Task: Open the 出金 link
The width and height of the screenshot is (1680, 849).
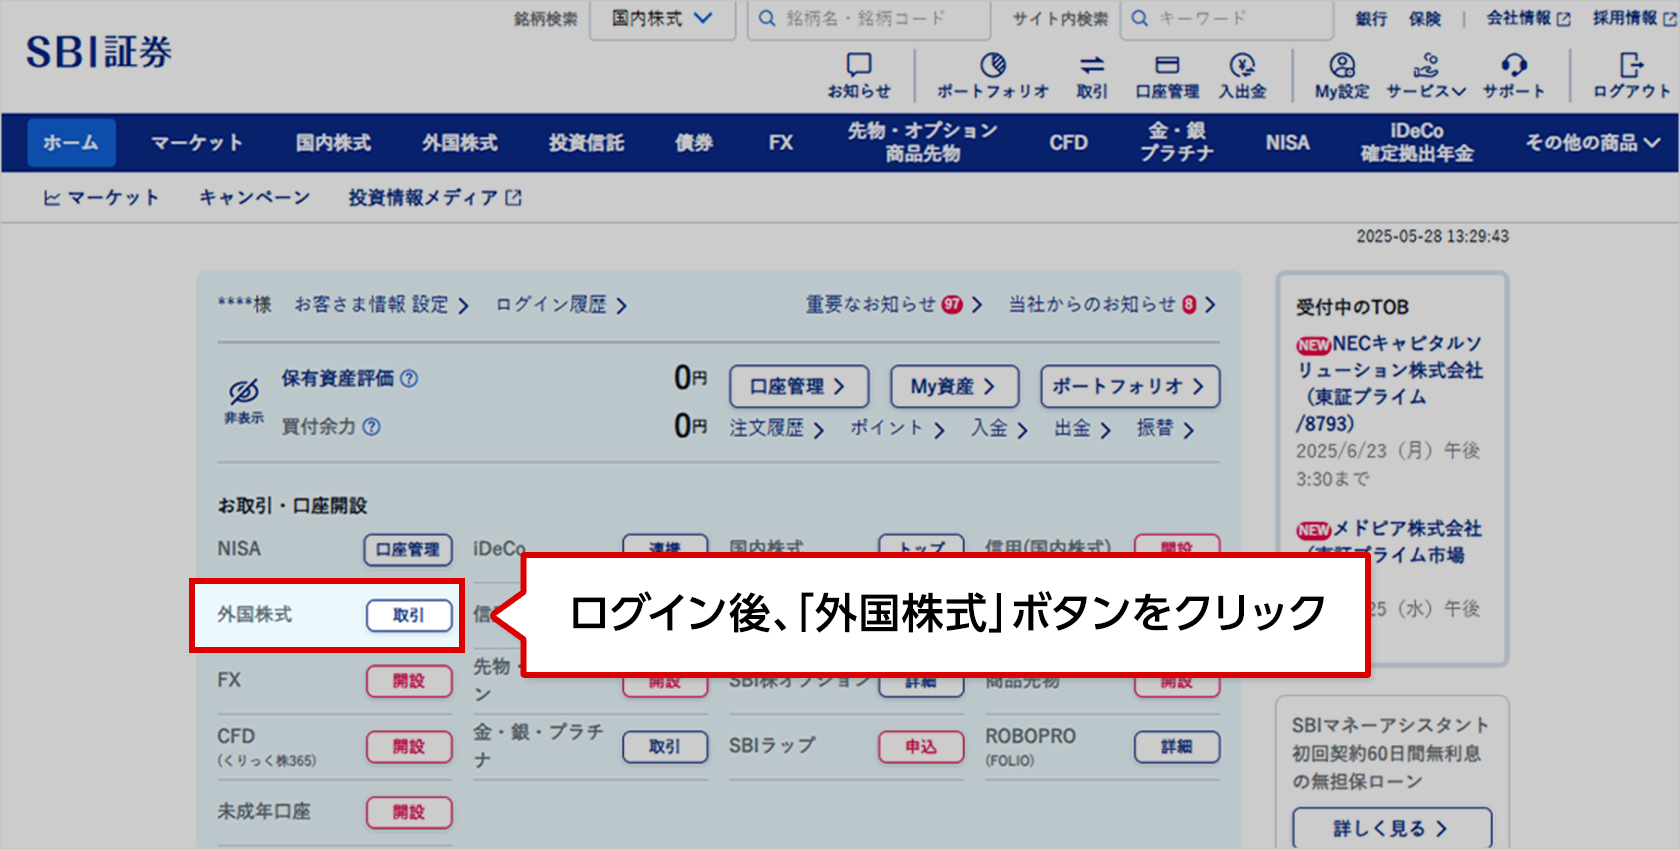Action: [1082, 429]
